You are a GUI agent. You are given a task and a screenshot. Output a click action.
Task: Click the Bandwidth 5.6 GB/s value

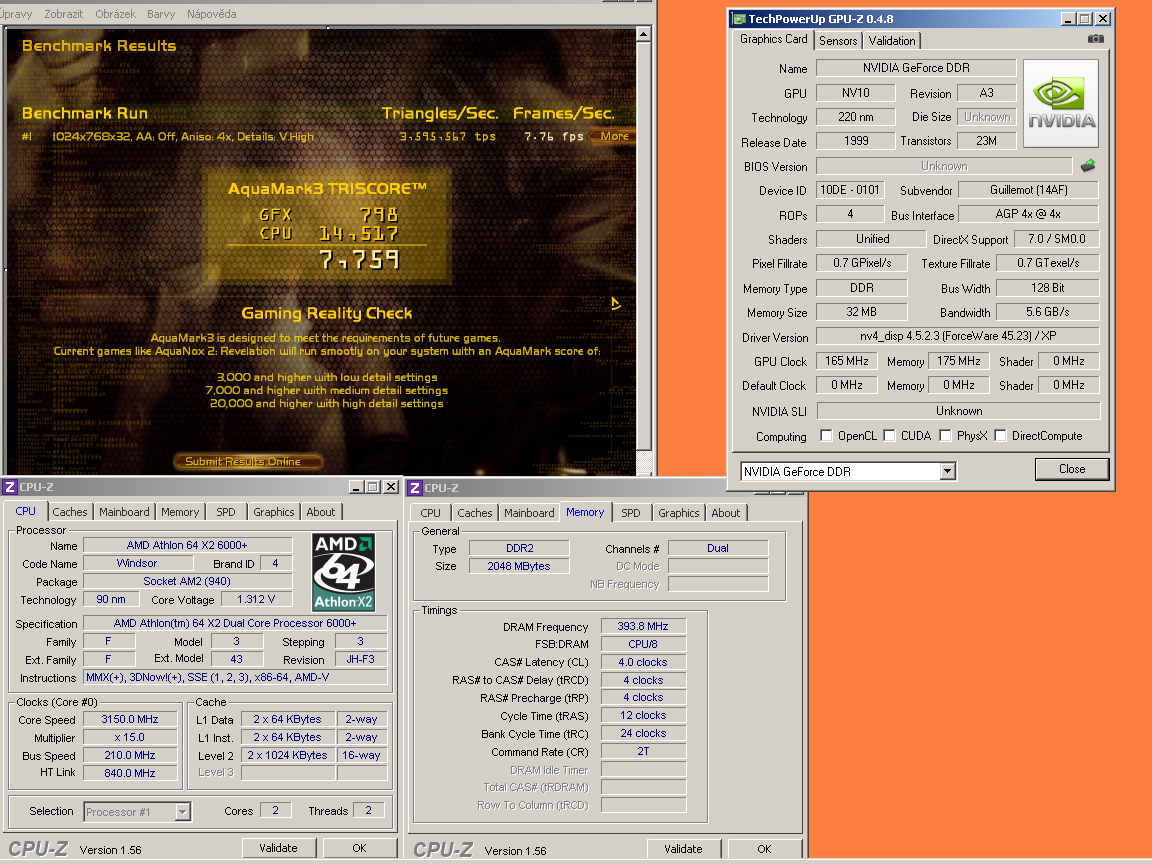pos(1048,312)
